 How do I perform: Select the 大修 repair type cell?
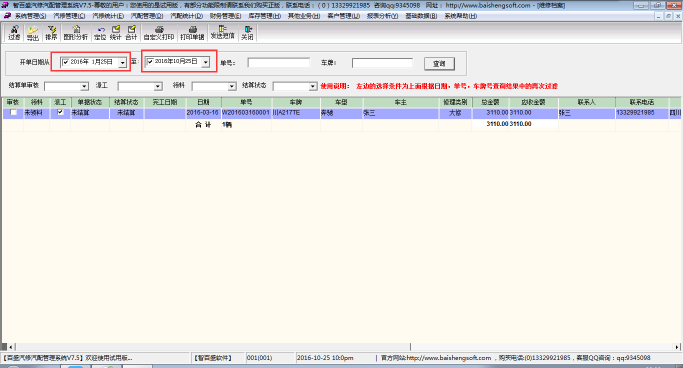coord(455,113)
